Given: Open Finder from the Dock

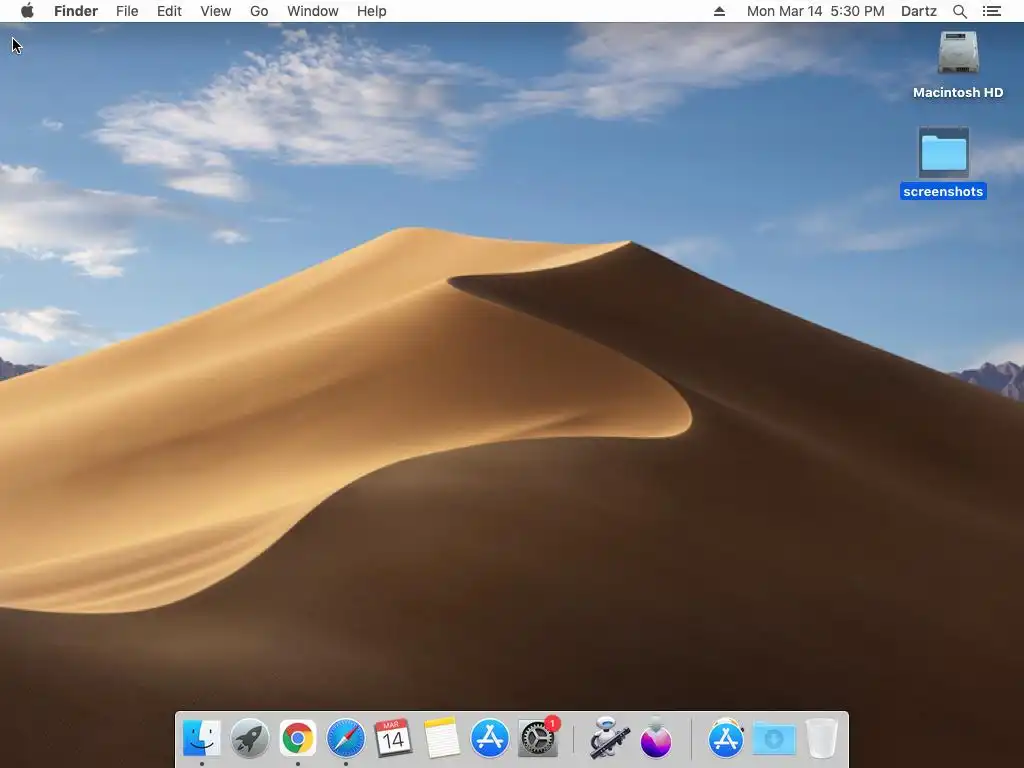Looking at the screenshot, I should [x=202, y=738].
